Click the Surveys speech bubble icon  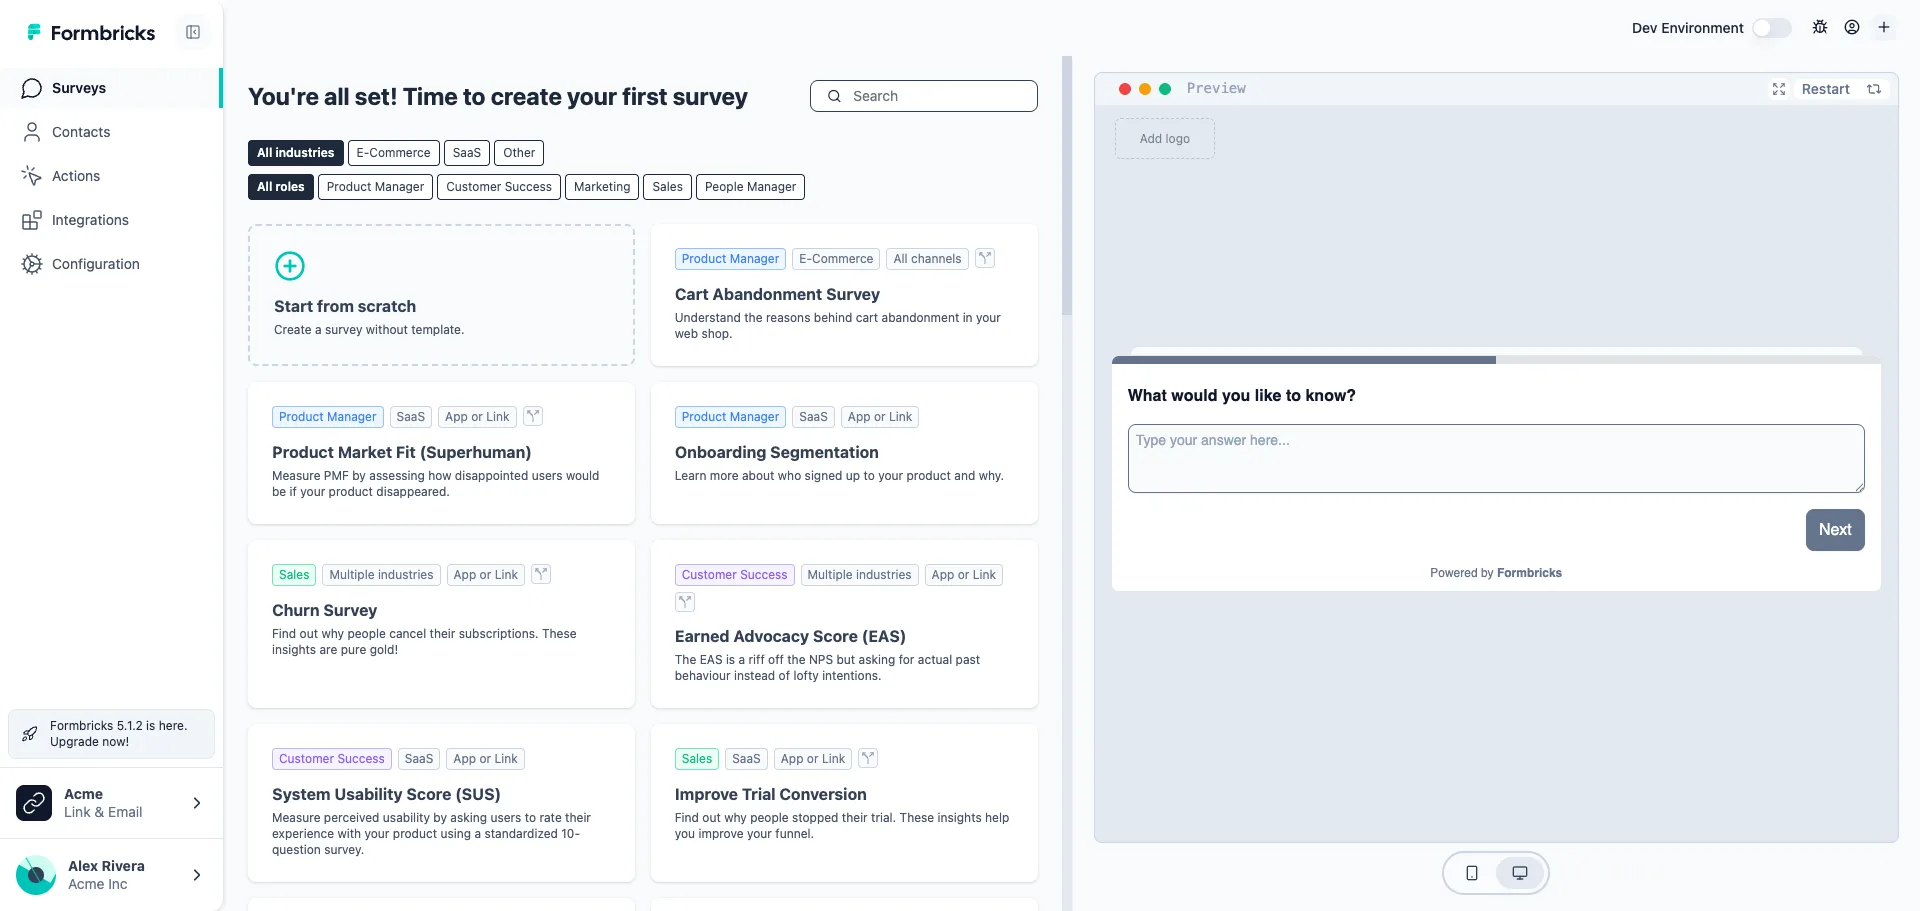[32, 88]
